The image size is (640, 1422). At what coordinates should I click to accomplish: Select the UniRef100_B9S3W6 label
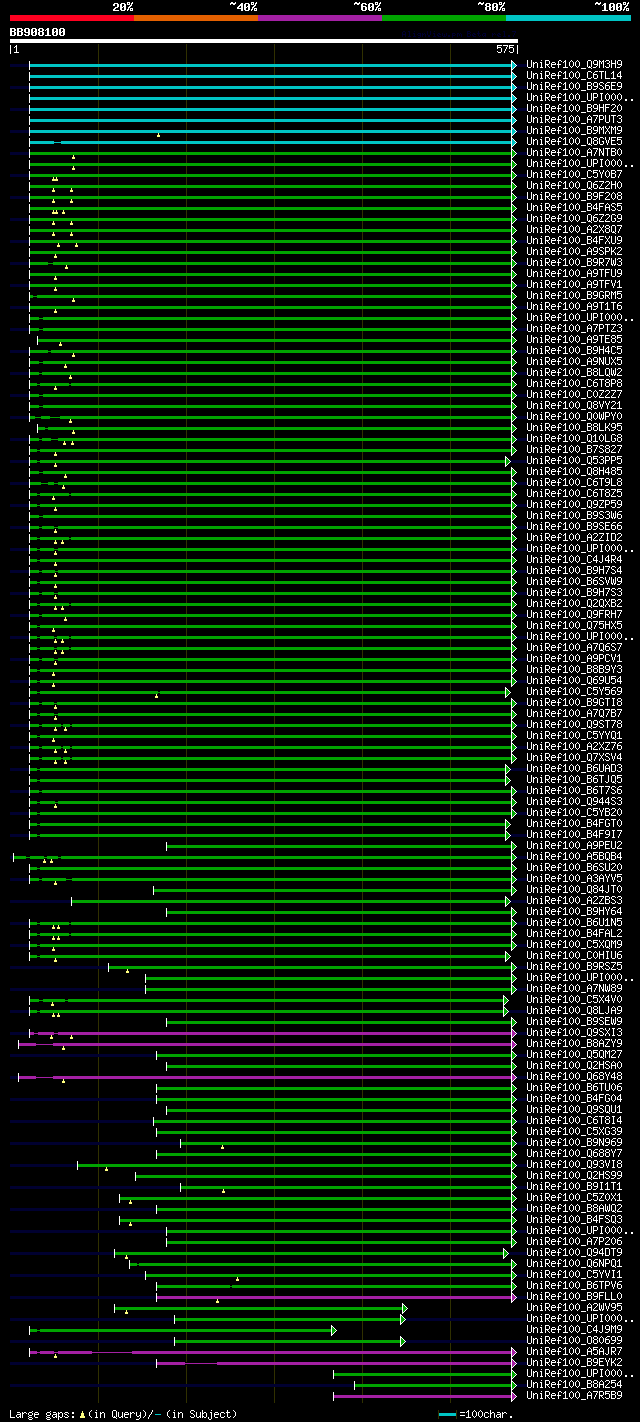[x=575, y=516]
